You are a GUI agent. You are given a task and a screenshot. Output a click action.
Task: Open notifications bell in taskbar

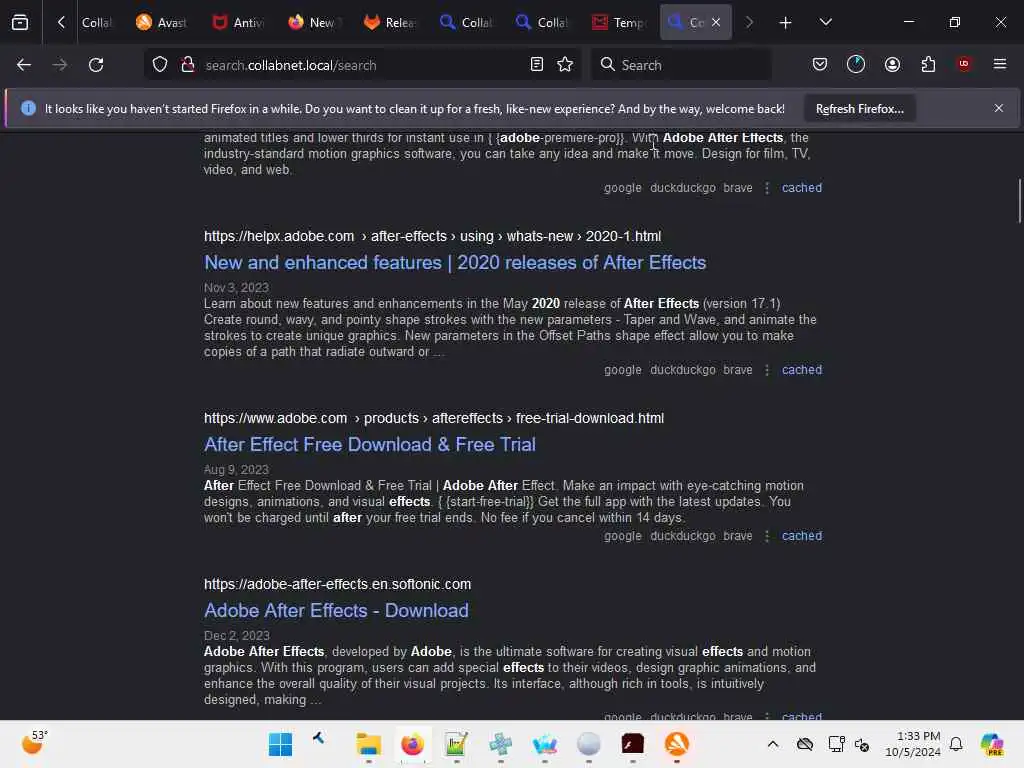pyautogui.click(x=956, y=744)
